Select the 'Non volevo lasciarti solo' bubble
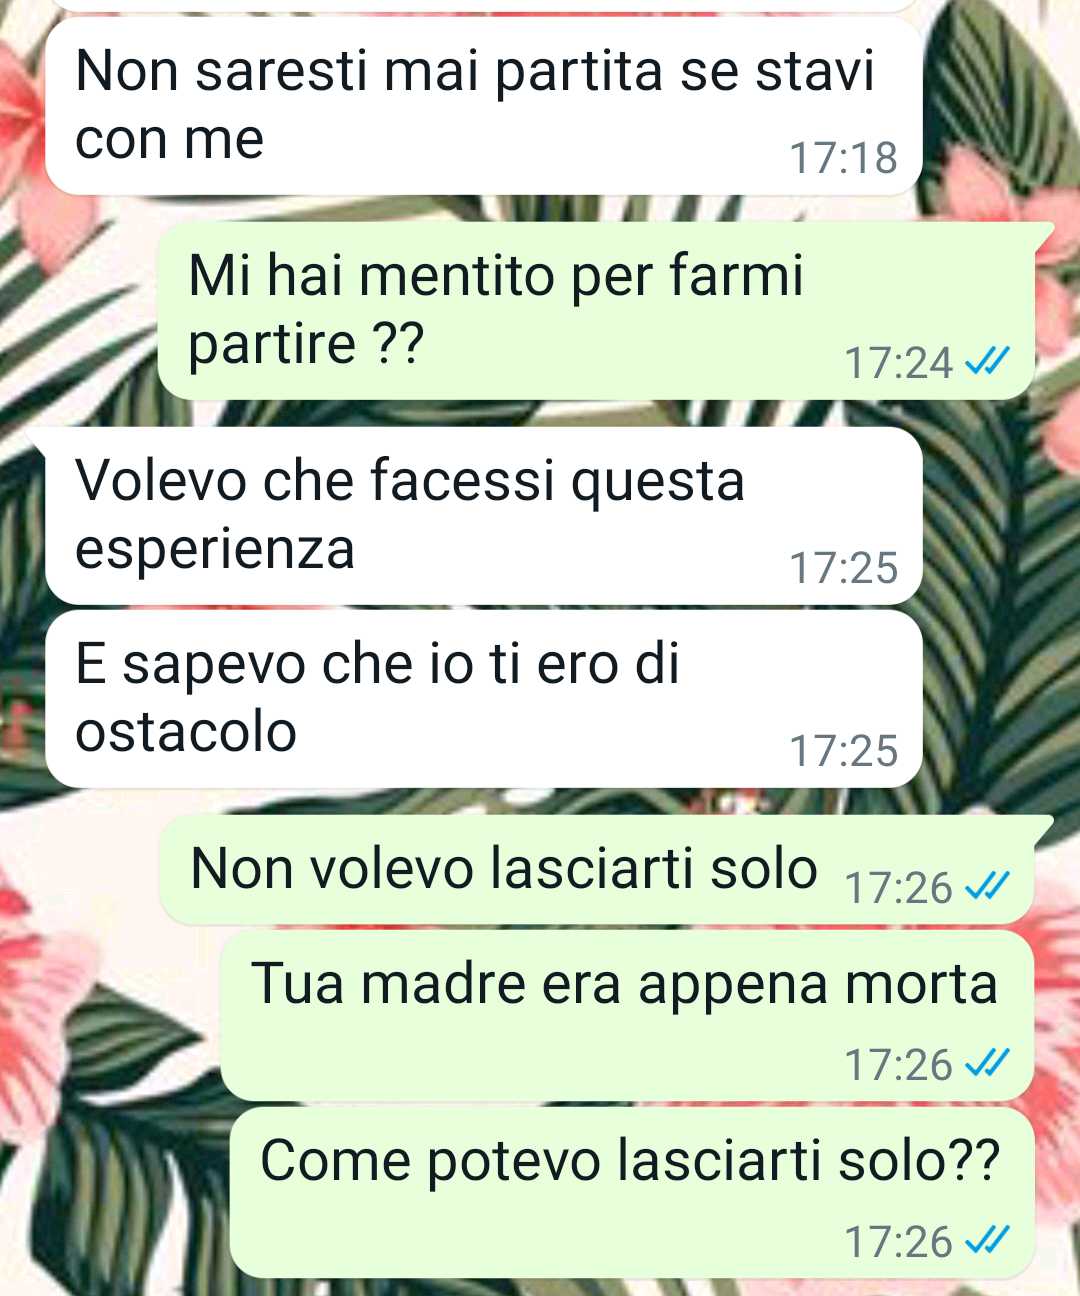 pos(597,869)
